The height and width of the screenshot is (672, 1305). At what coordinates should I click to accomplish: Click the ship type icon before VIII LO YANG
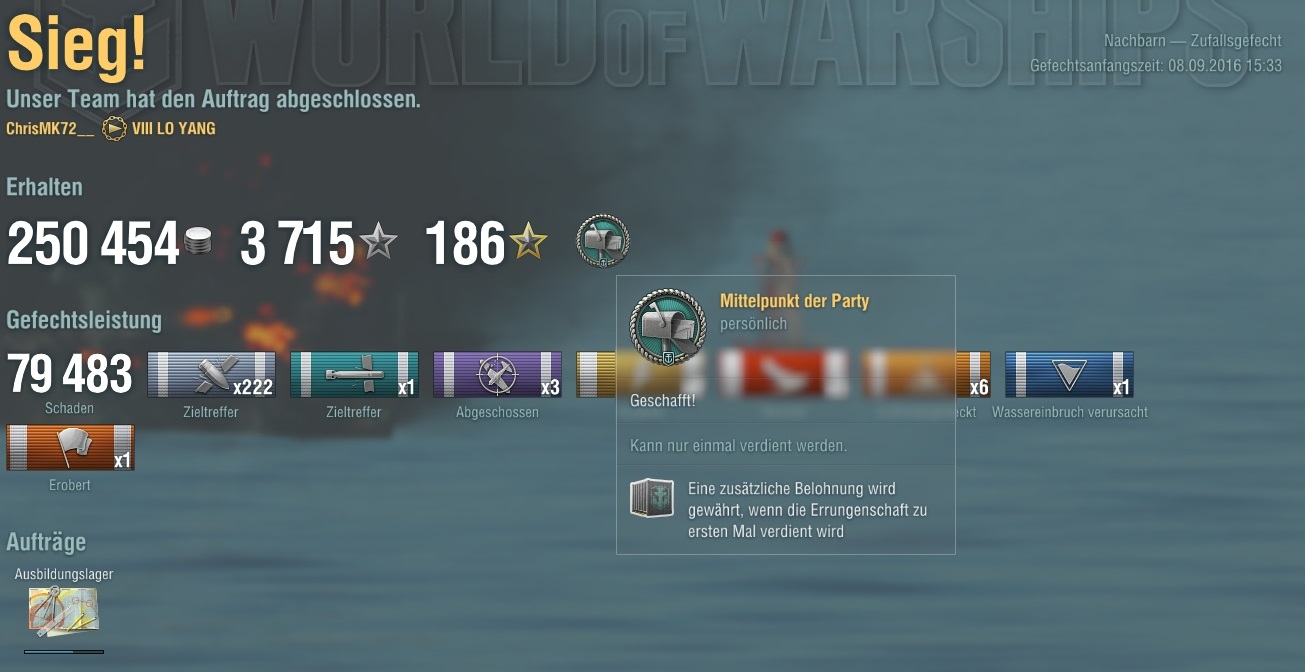(x=114, y=129)
